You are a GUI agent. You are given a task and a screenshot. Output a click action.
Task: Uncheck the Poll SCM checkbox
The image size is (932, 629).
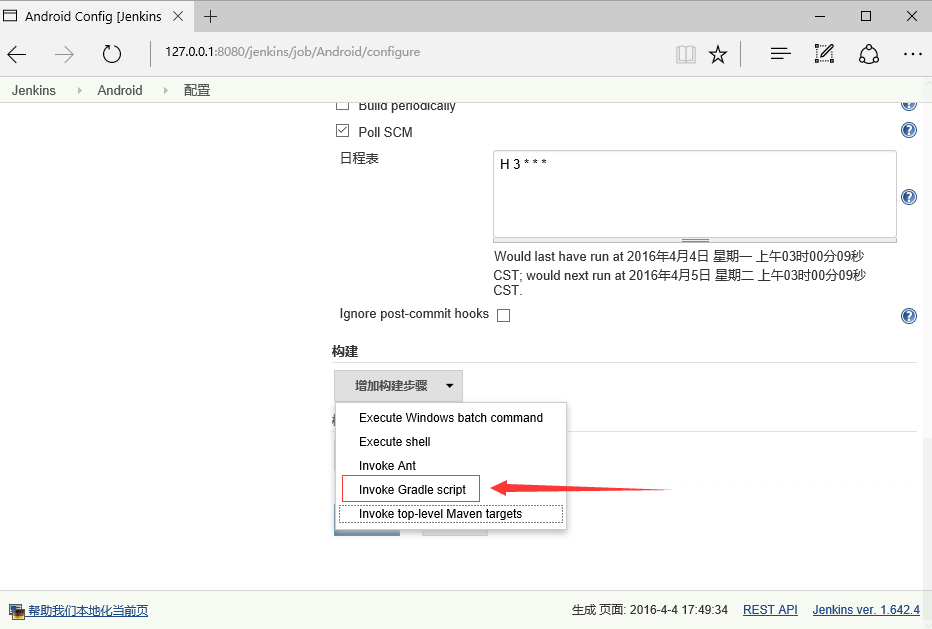(x=342, y=130)
